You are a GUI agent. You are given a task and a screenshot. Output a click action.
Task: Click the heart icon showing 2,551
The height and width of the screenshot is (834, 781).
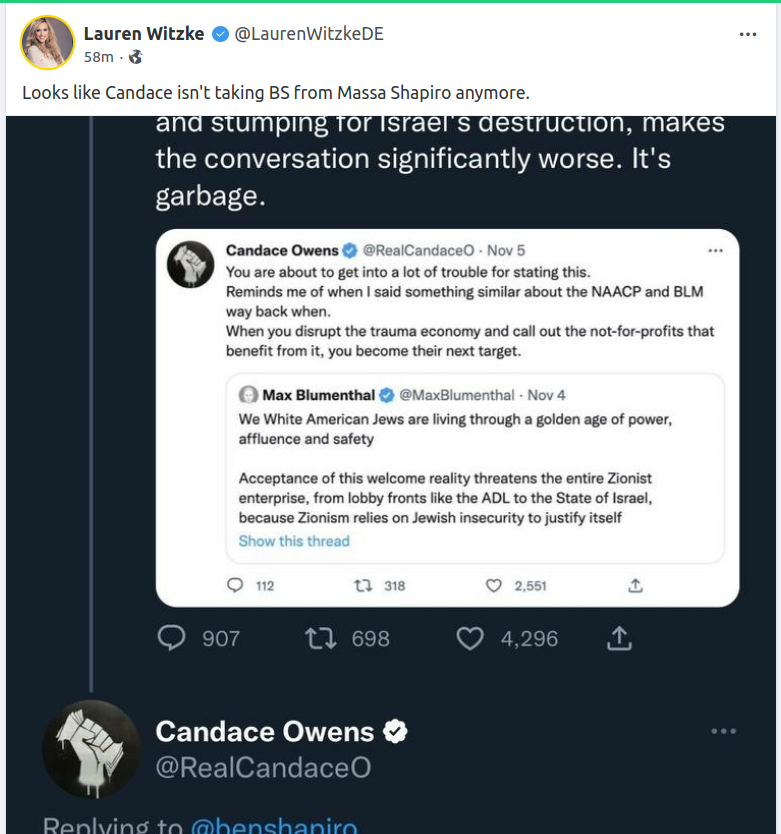point(493,585)
